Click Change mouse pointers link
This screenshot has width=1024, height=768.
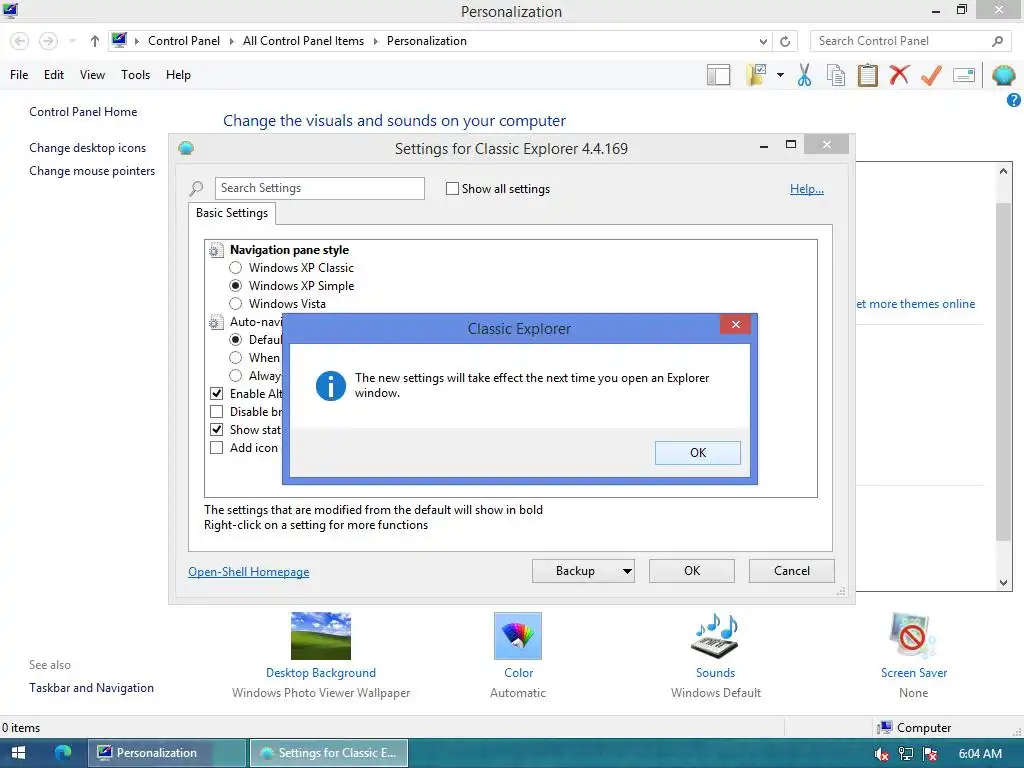coord(92,171)
